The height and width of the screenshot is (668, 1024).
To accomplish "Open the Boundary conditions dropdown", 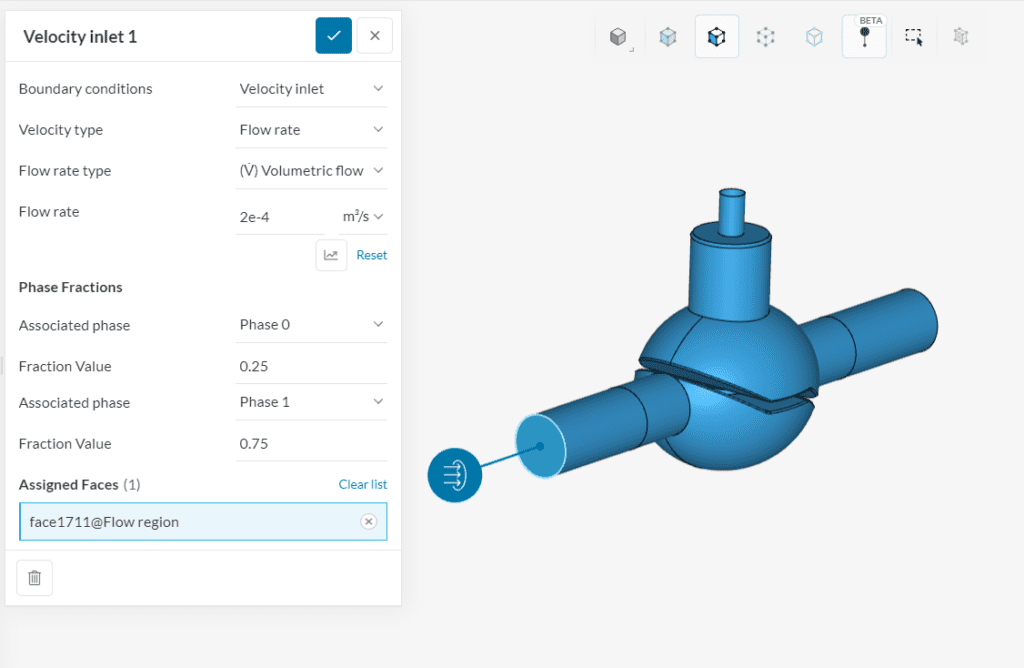I will coord(311,88).
